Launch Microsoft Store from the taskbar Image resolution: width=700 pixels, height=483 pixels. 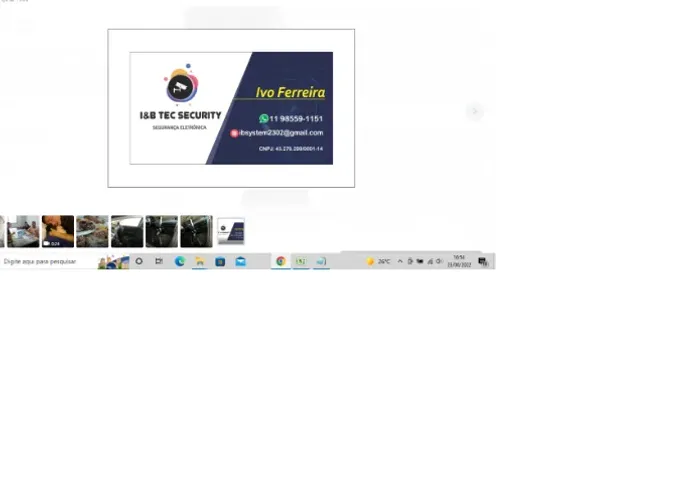[220, 262]
